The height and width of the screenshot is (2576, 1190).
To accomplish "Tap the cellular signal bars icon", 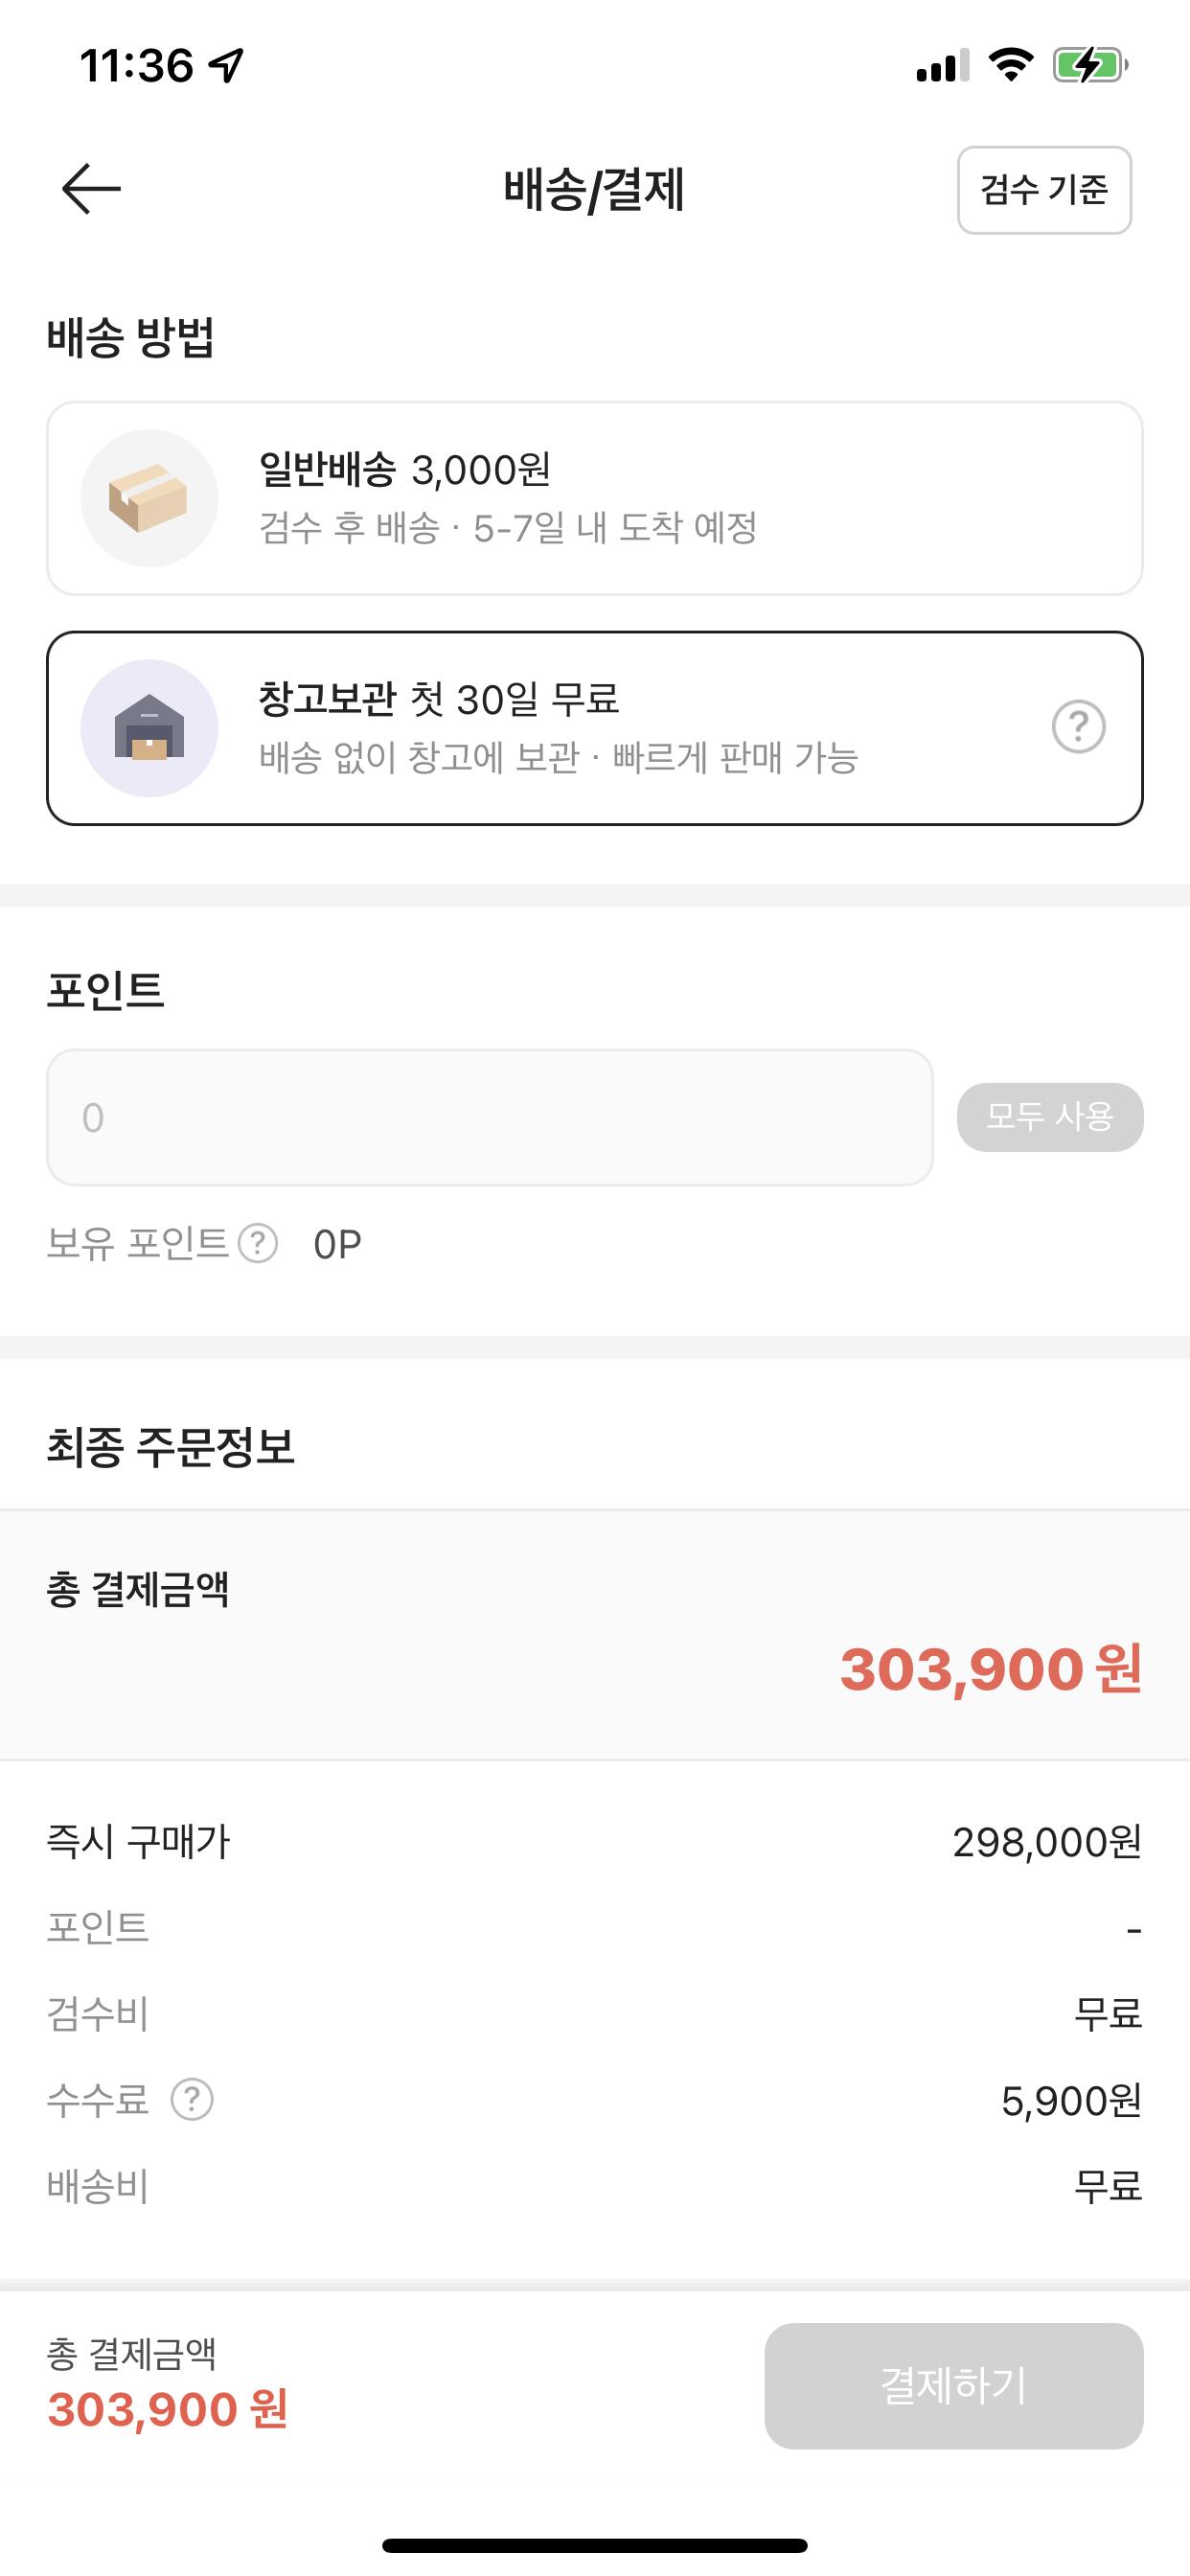I will pos(942,66).
